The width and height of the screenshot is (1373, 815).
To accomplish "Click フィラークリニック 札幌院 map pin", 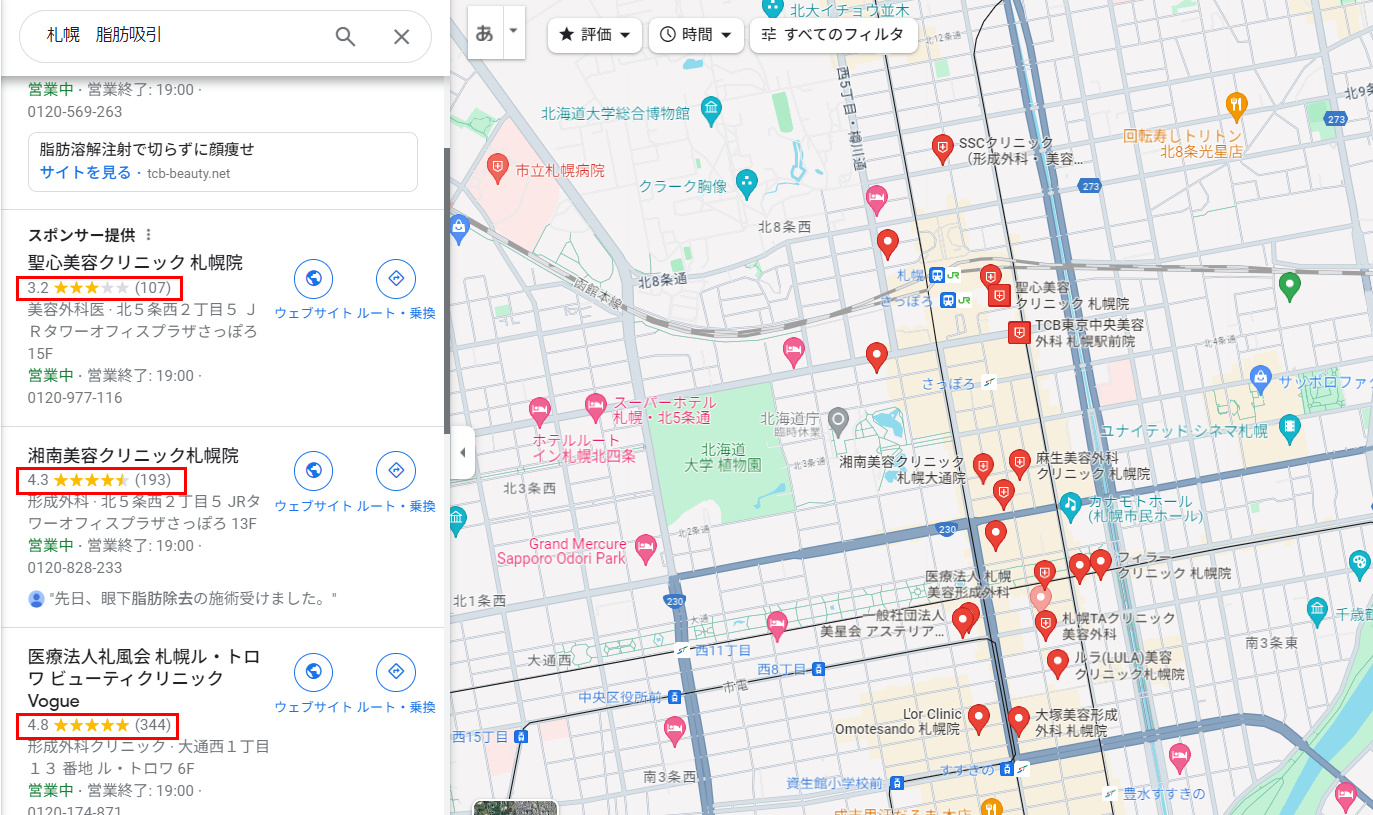I will [x=1100, y=563].
